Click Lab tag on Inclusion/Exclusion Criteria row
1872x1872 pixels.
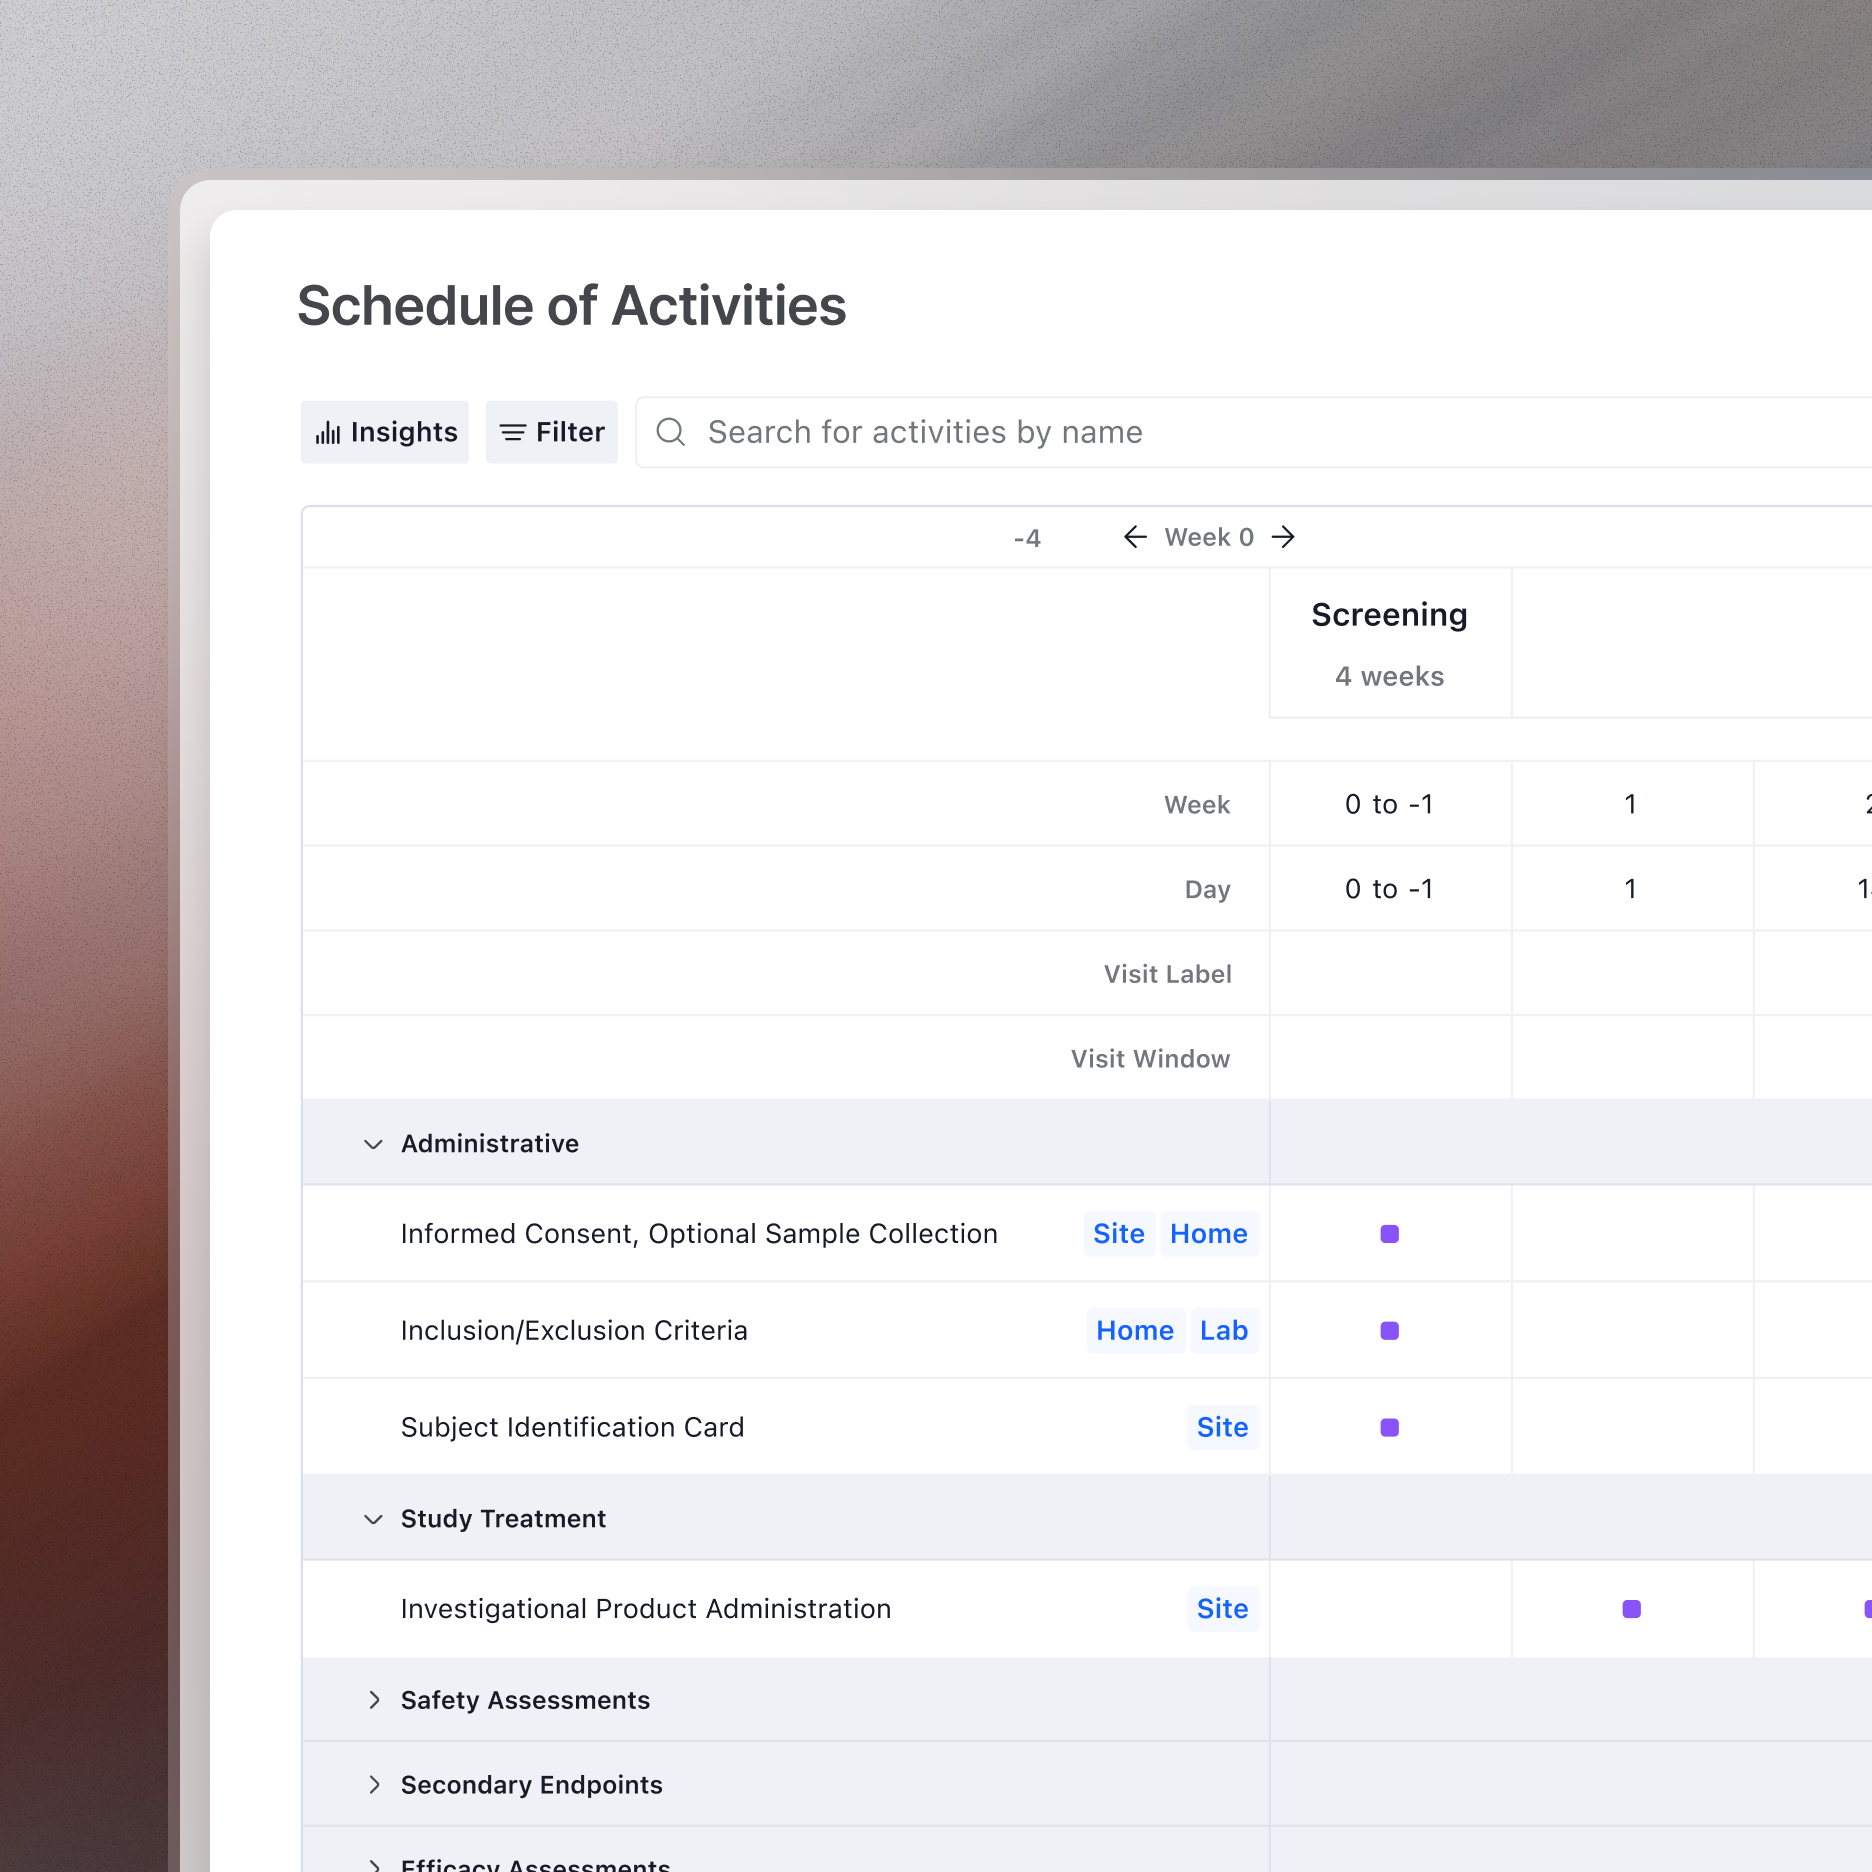(1224, 1331)
